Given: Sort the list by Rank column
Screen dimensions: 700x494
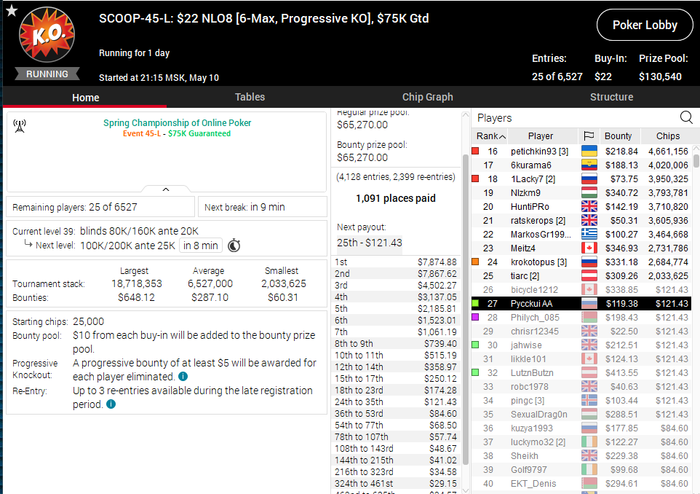Looking at the screenshot, I should [x=490, y=136].
